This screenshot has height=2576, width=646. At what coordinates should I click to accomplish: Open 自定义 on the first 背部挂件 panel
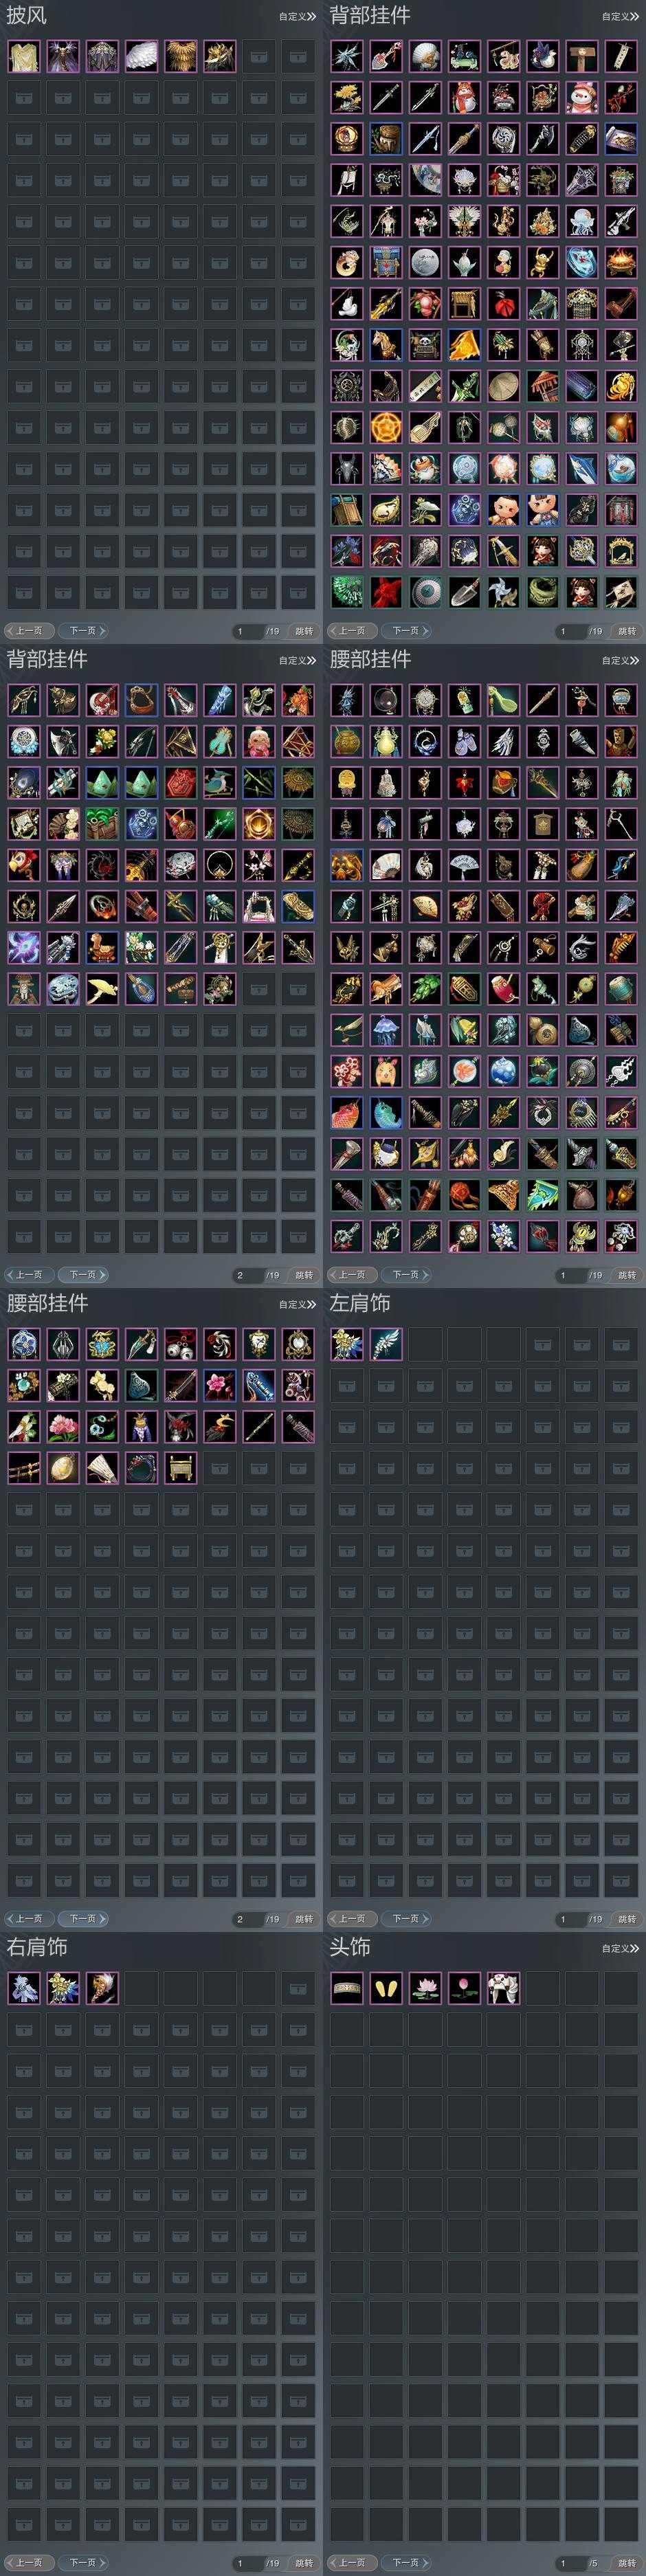620,16
